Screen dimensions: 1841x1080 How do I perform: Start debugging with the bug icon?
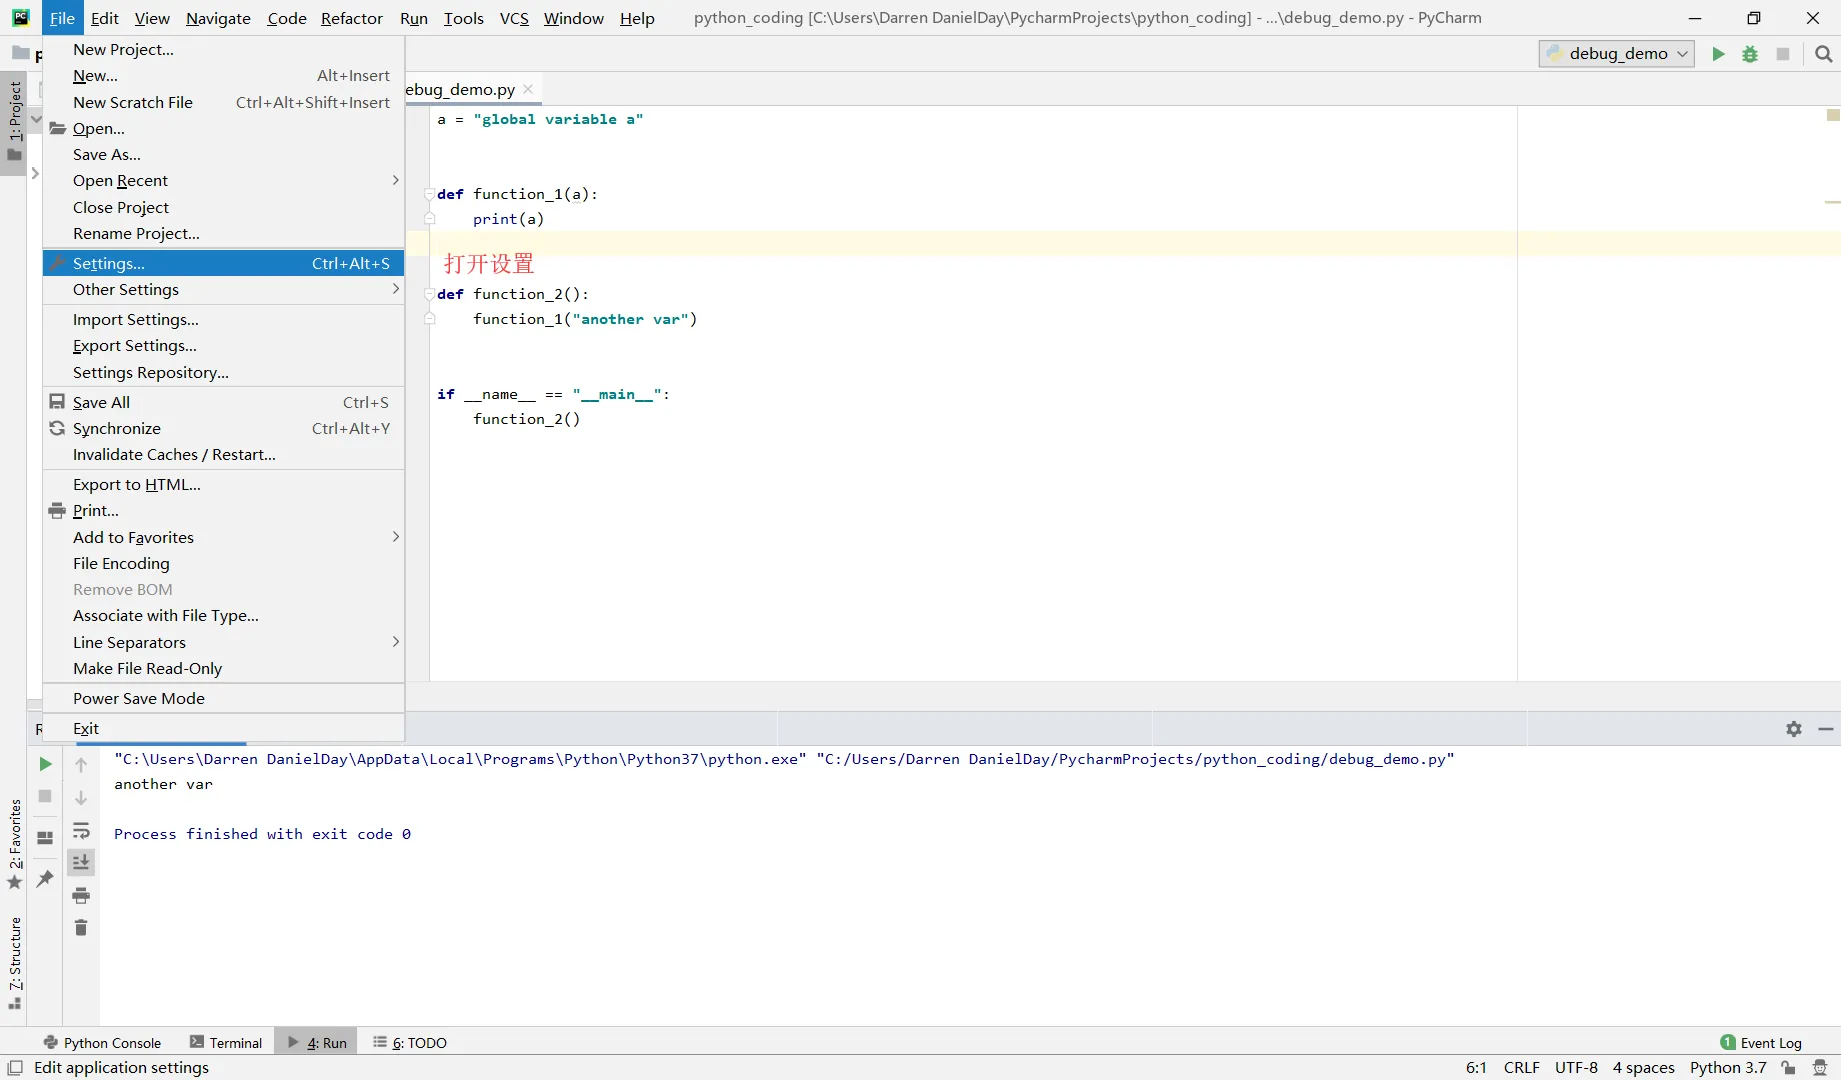(x=1750, y=54)
